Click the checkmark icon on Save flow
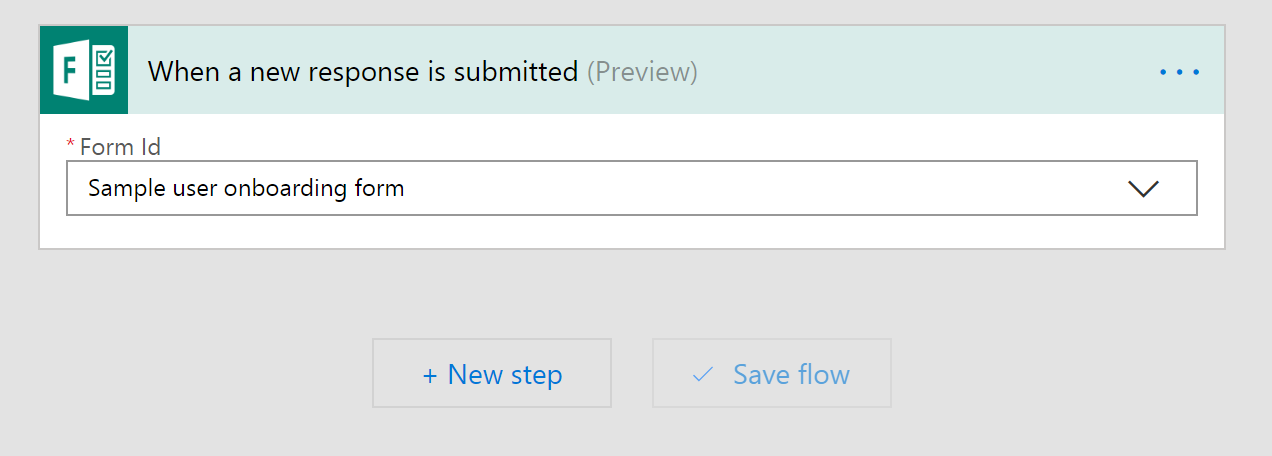Viewport: 1272px width, 456px height. point(703,375)
